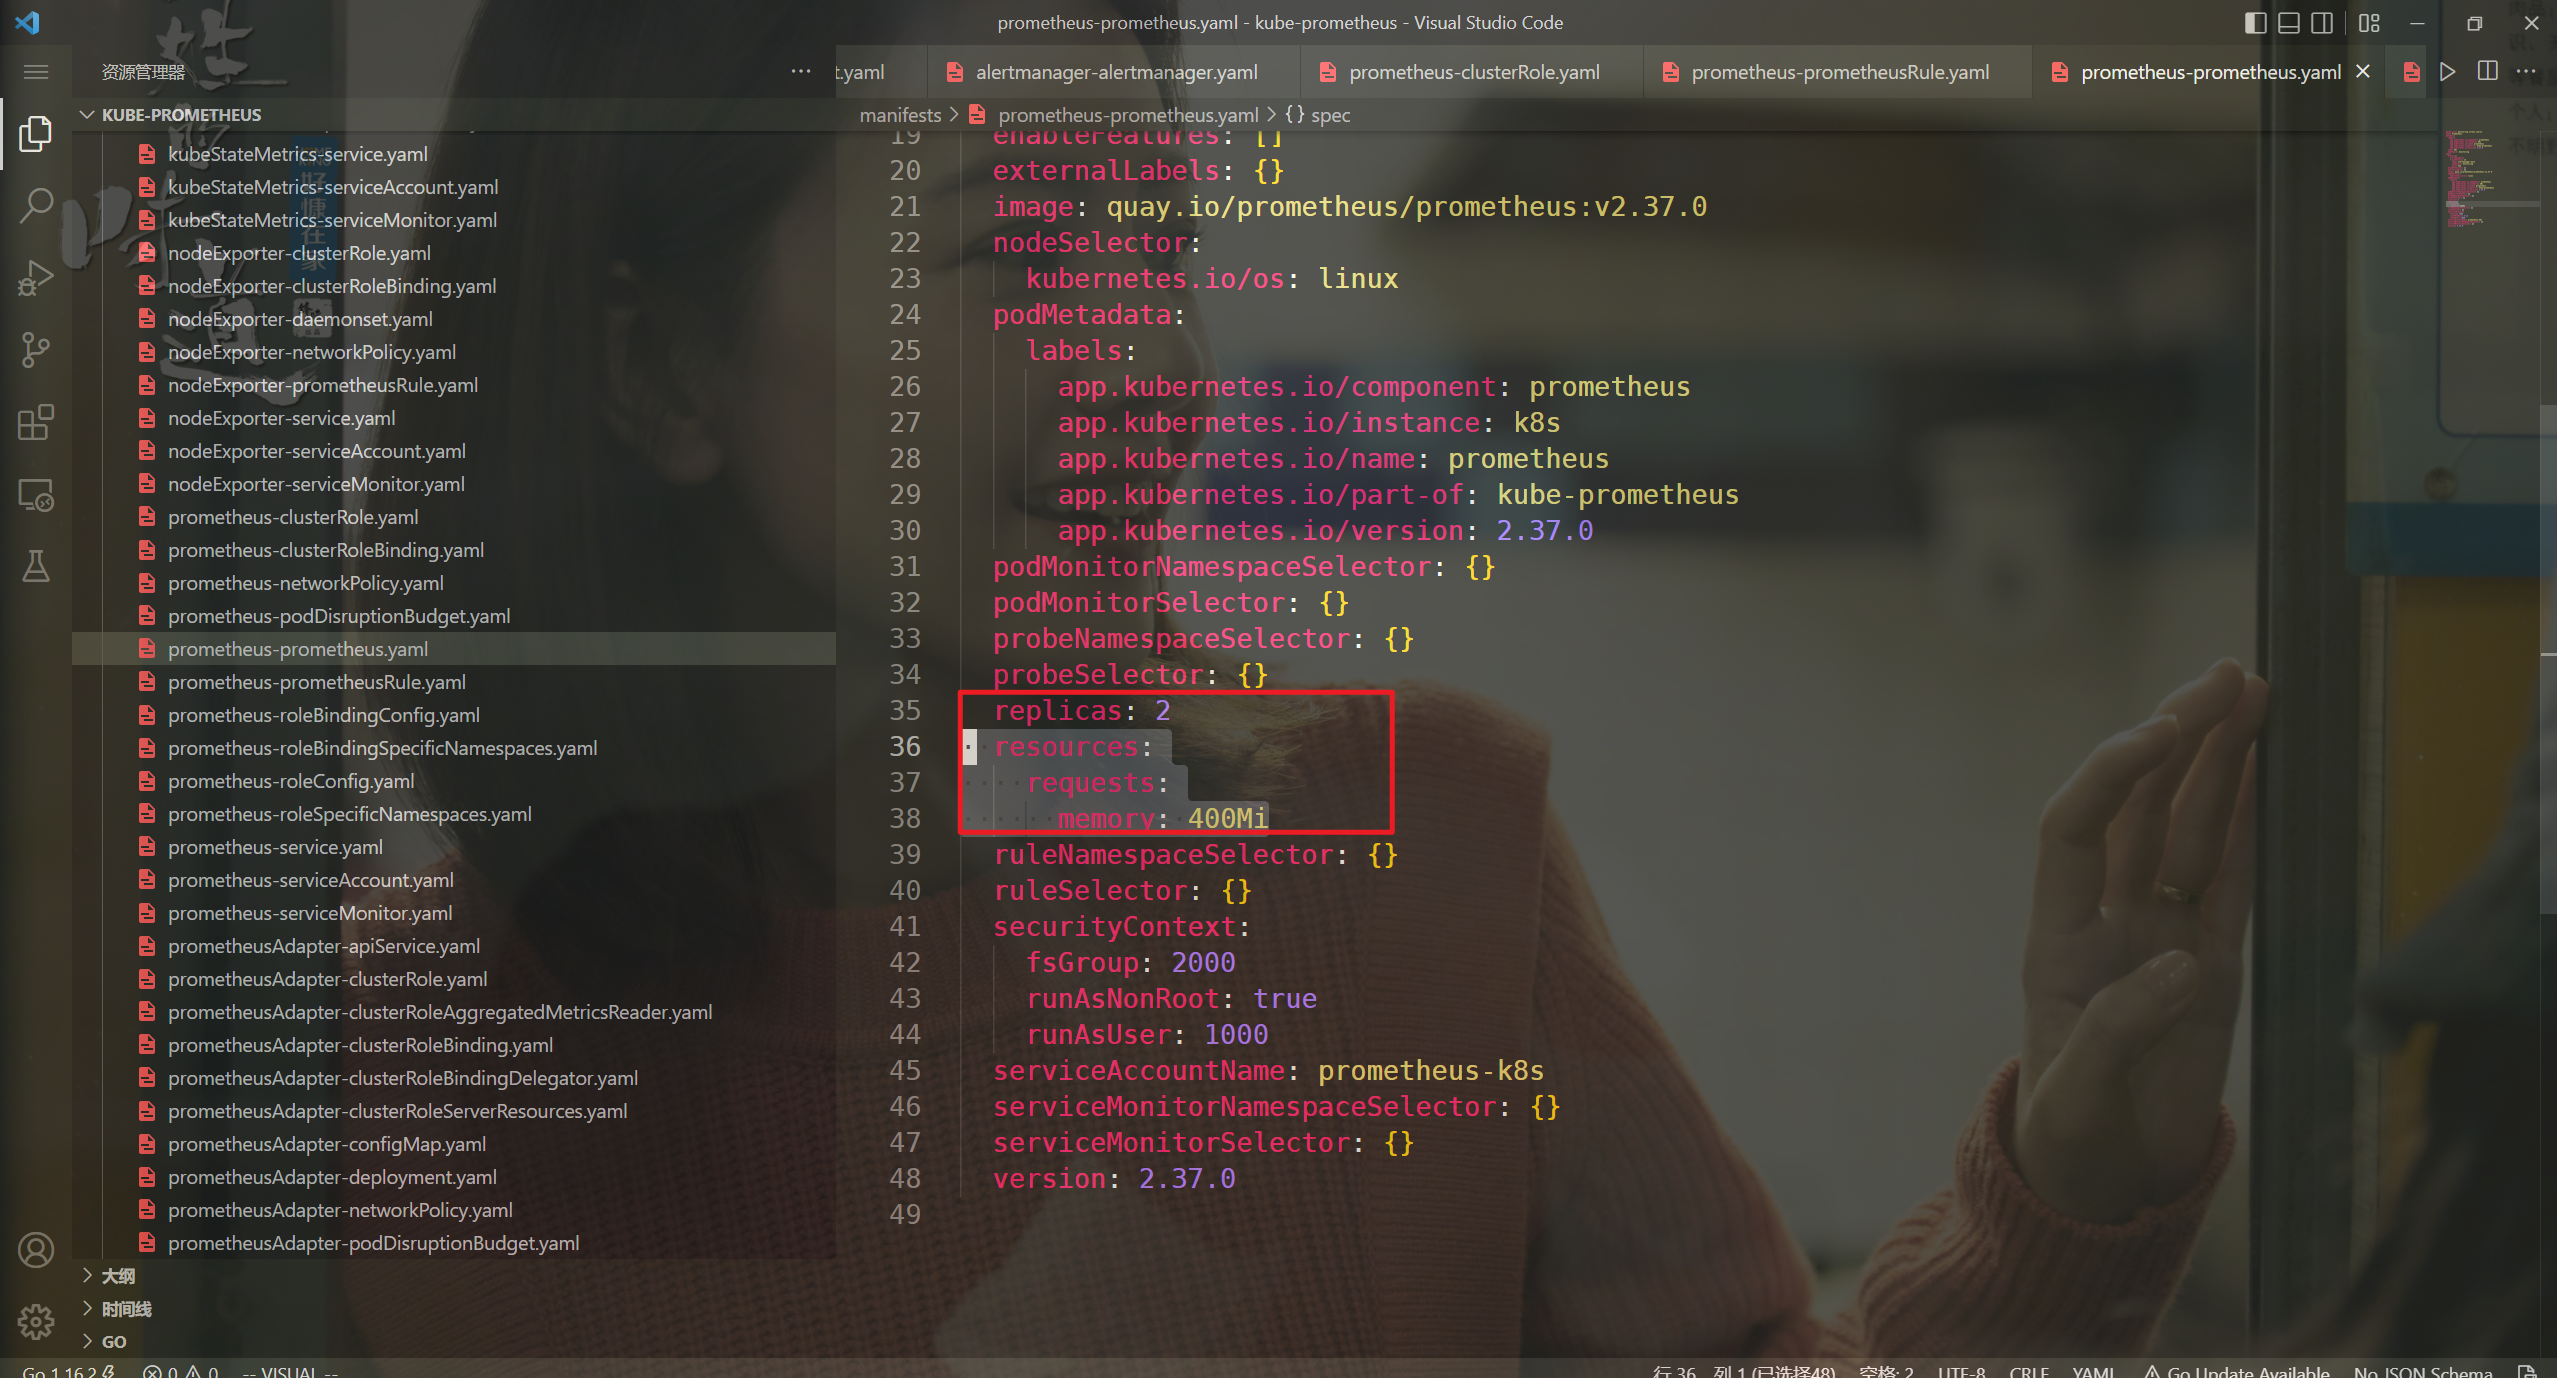The height and width of the screenshot is (1378, 2557).
Task: Switch to alertmanager-alertmanager.yaml tab
Action: (x=1116, y=72)
